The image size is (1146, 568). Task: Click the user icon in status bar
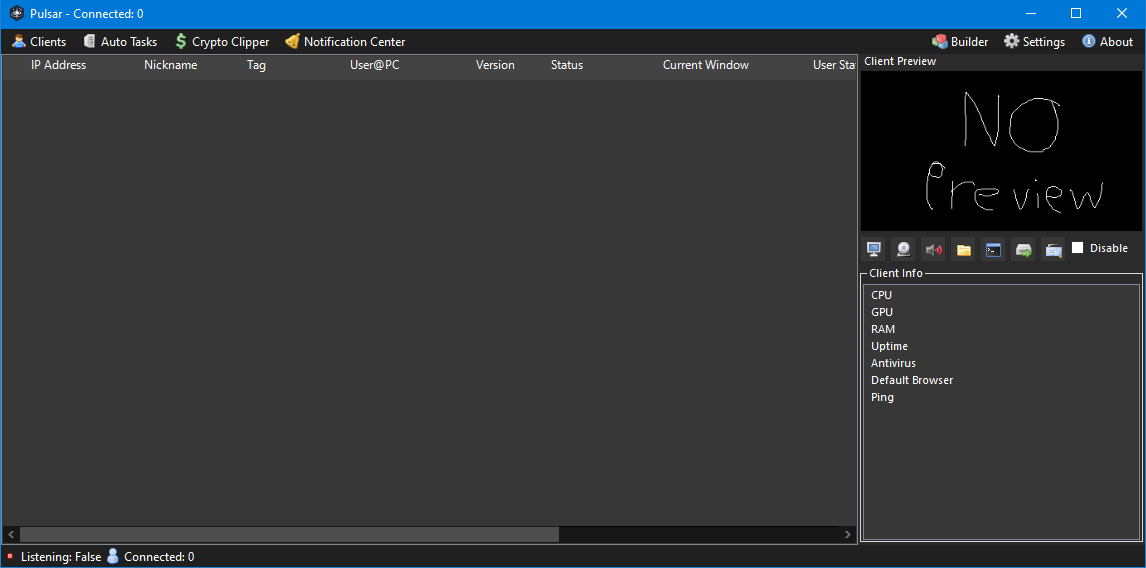tap(113, 556)
